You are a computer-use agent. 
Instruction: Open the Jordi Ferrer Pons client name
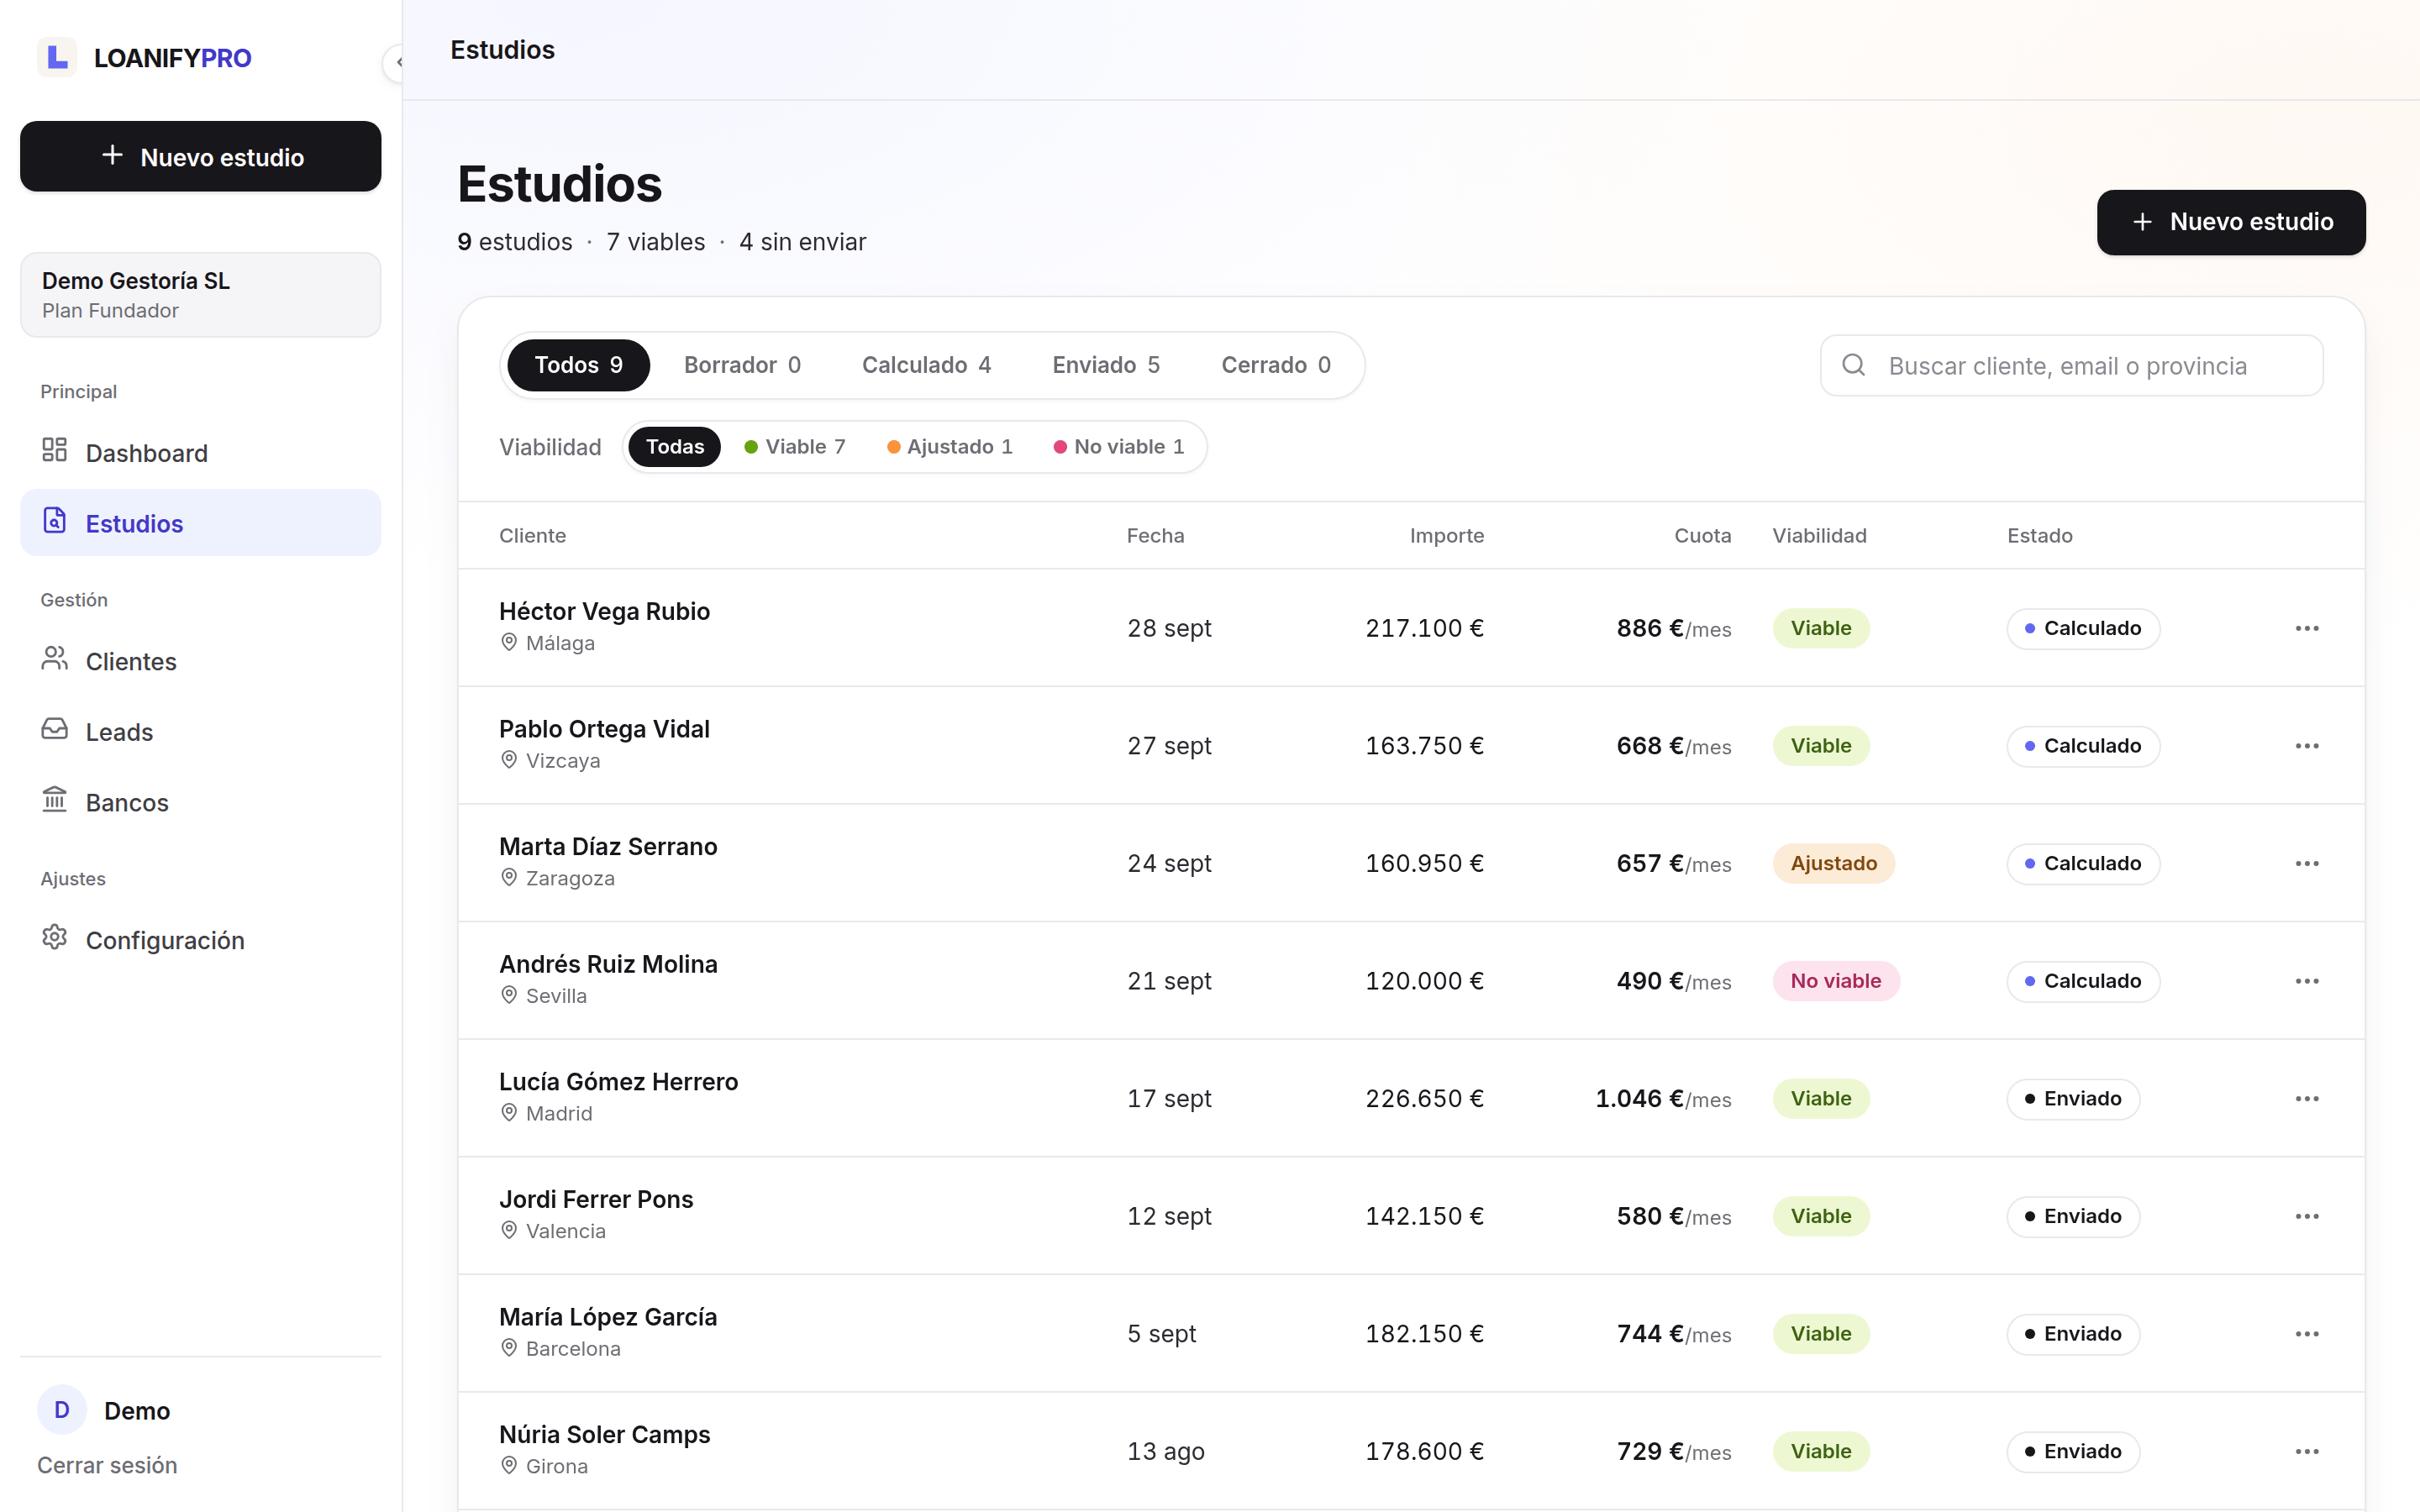tap(596, 1199)
